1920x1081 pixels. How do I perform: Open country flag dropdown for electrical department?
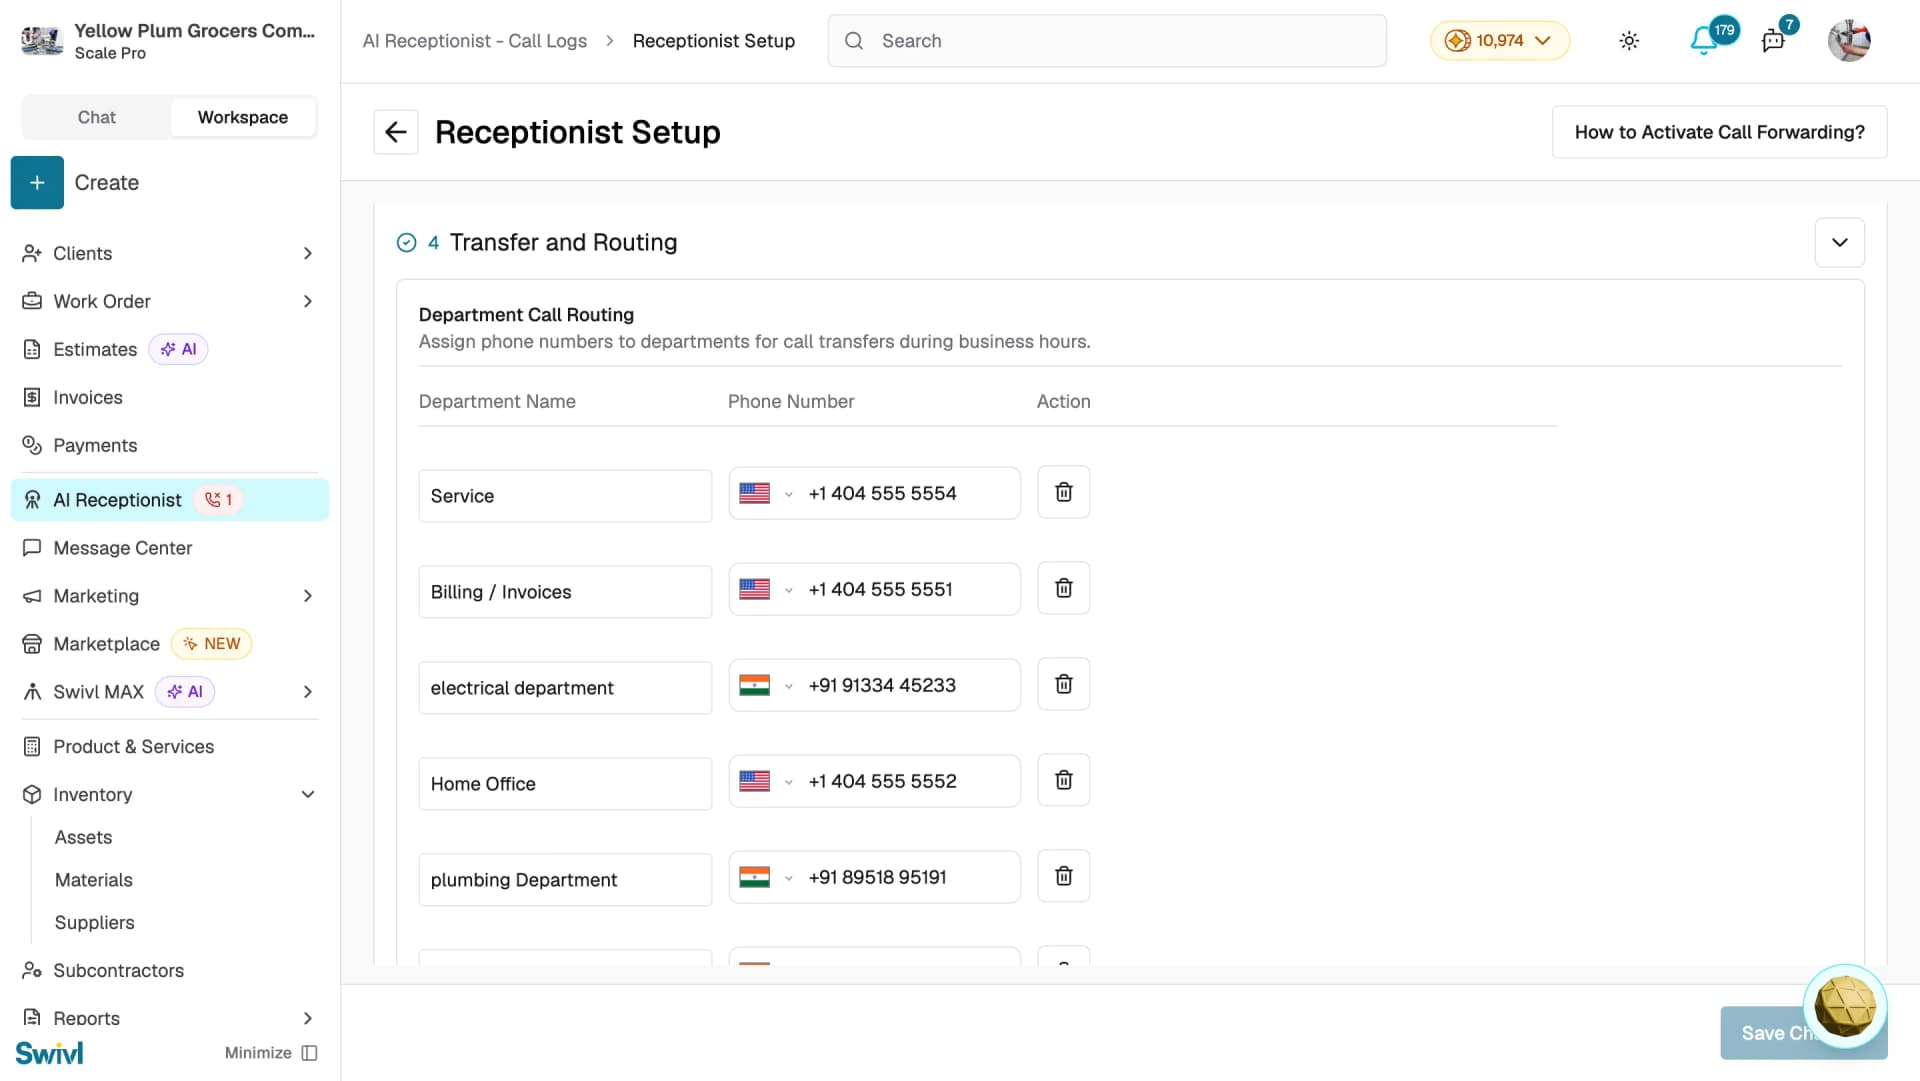click(x=766, y=685)
